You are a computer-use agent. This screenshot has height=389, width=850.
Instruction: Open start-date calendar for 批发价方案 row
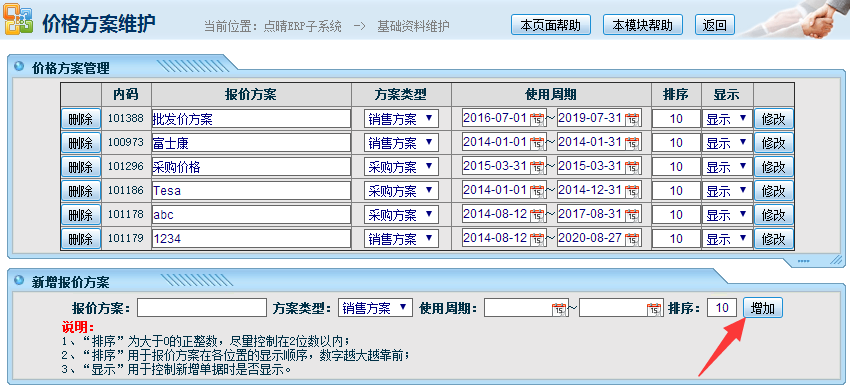537,119
